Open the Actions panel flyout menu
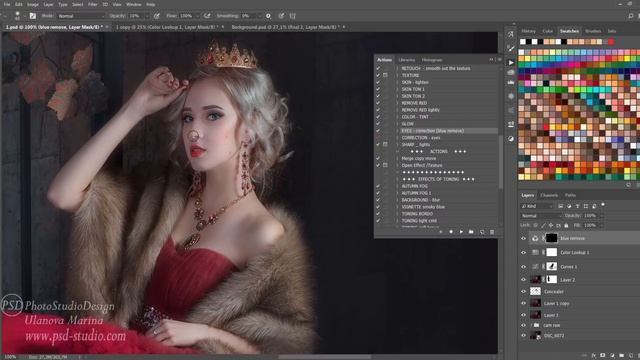The width and height of the screenshot is (640, 360). tap(500, 60)
